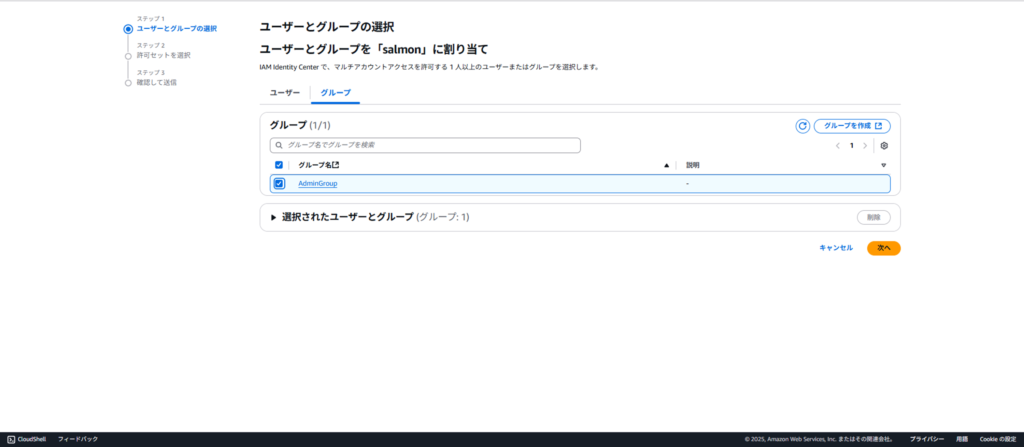Uncheck the AdminGroup checkbox
1024x447 pixels.
tap(279, 184)
